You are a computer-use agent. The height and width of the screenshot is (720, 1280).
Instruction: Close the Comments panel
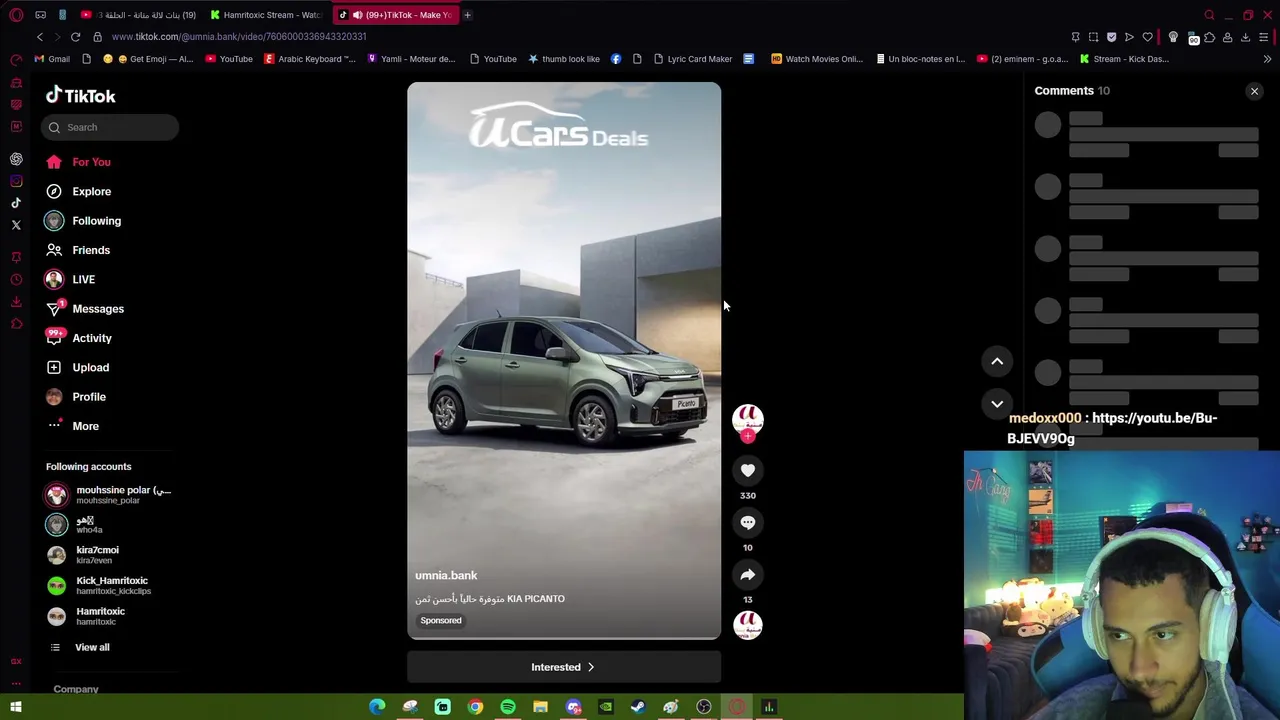pos(1254,91)
